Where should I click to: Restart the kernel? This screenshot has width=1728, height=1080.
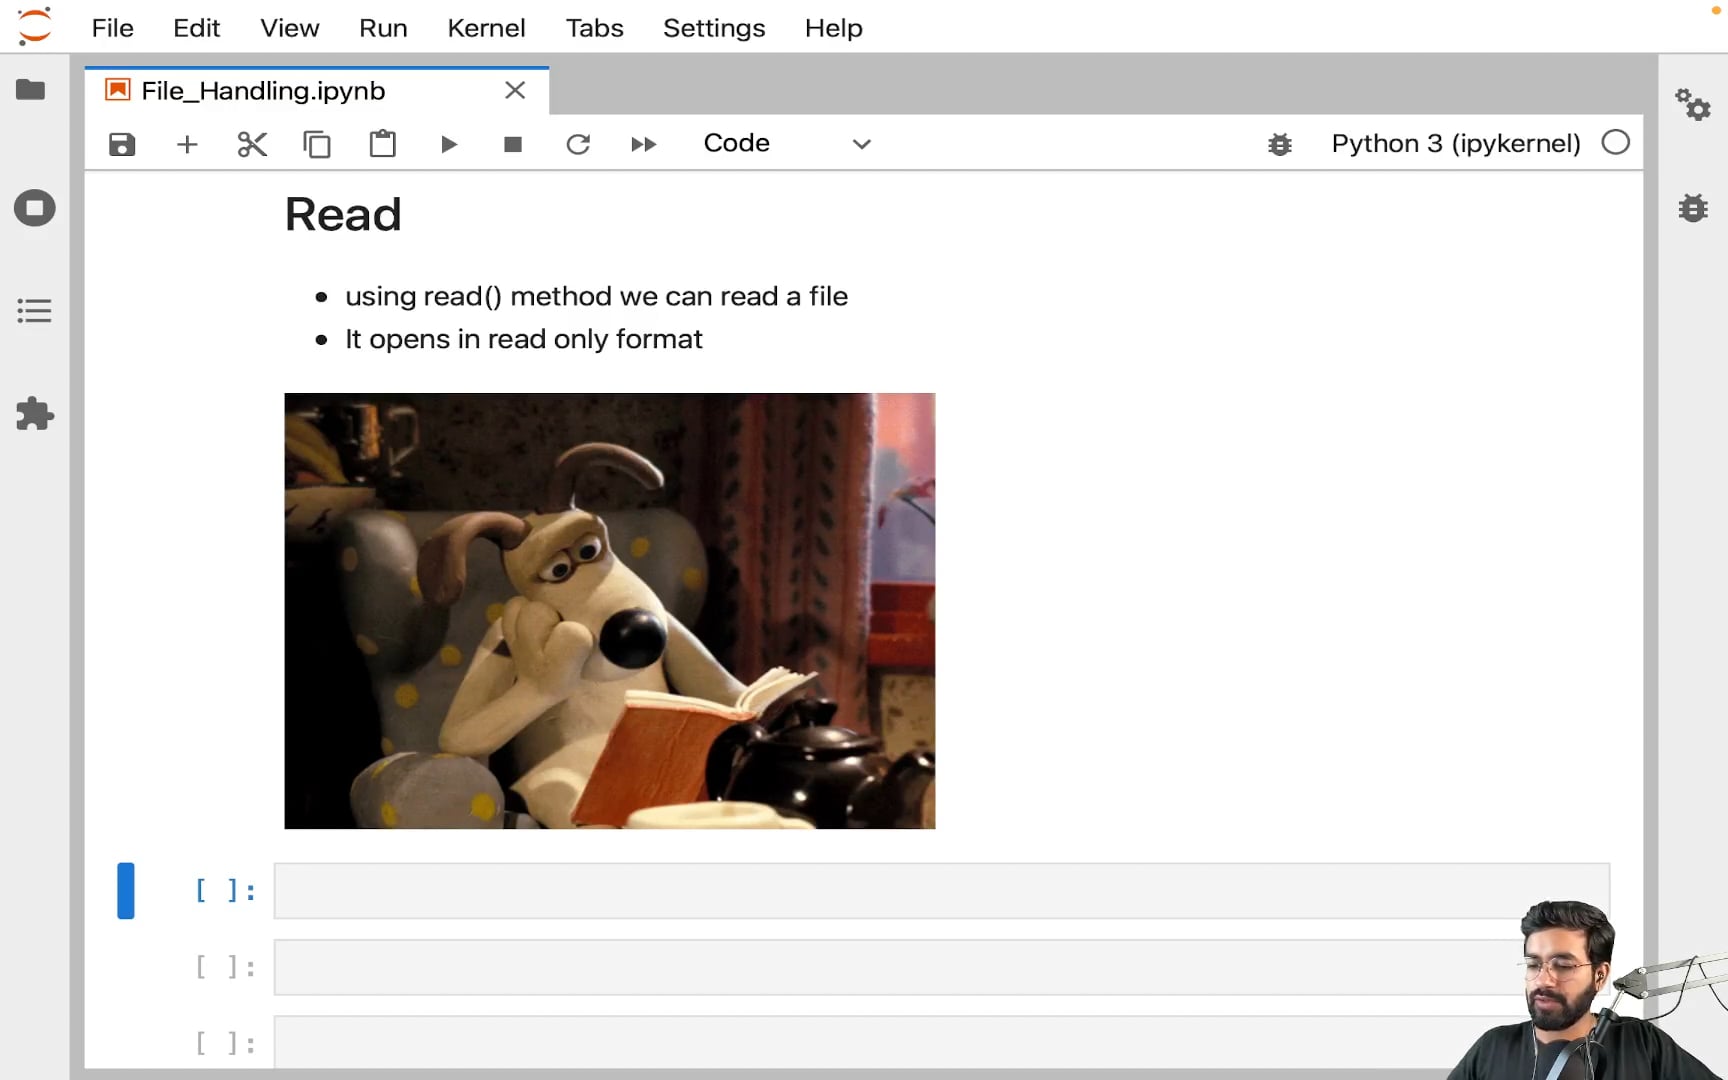pyautogui.click(x=578, y=144)
